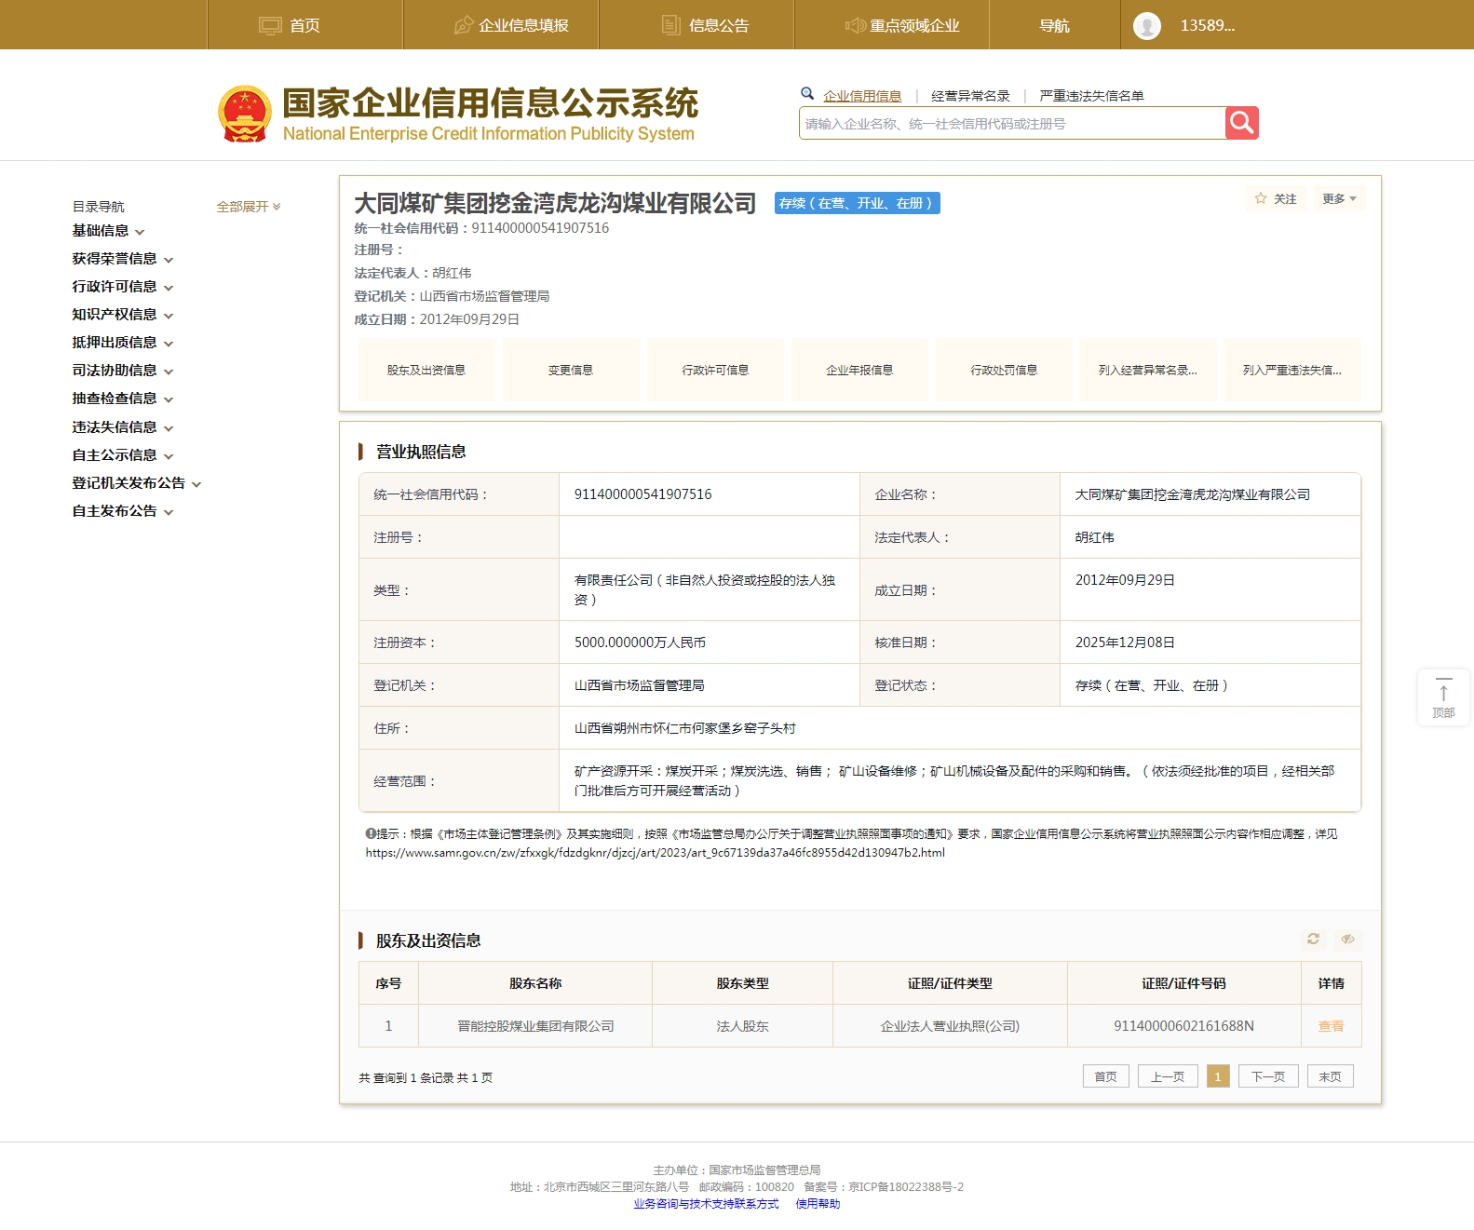Screen dimensions: 1474x1230
Task: Select the 企业信用信息 search tab
Action: [863, 96]
